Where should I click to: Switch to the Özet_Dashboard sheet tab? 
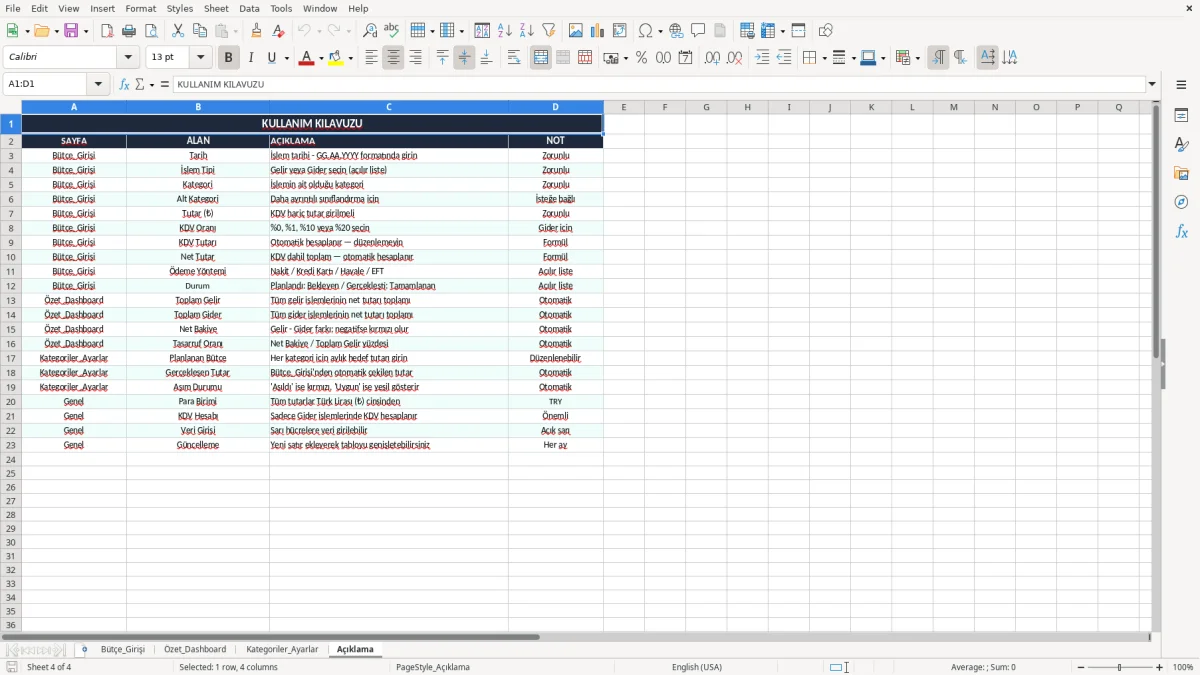click(x=195, y=650)
